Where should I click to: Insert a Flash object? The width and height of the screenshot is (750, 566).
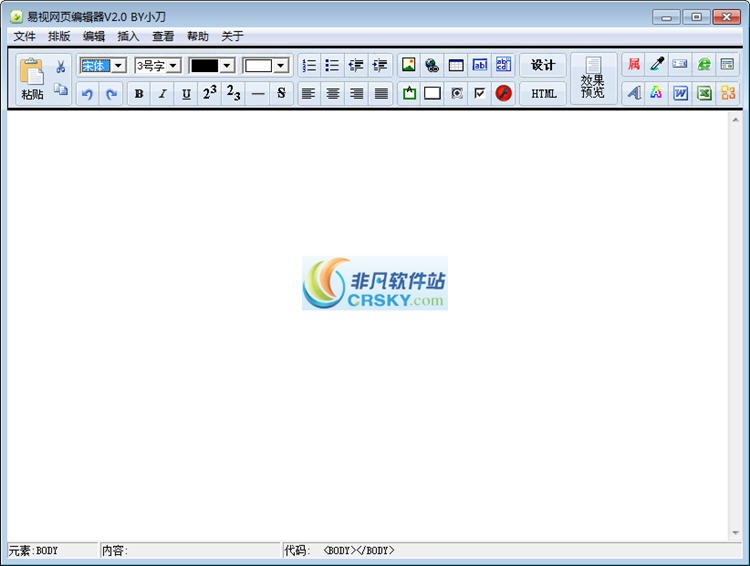coord(503,93)
